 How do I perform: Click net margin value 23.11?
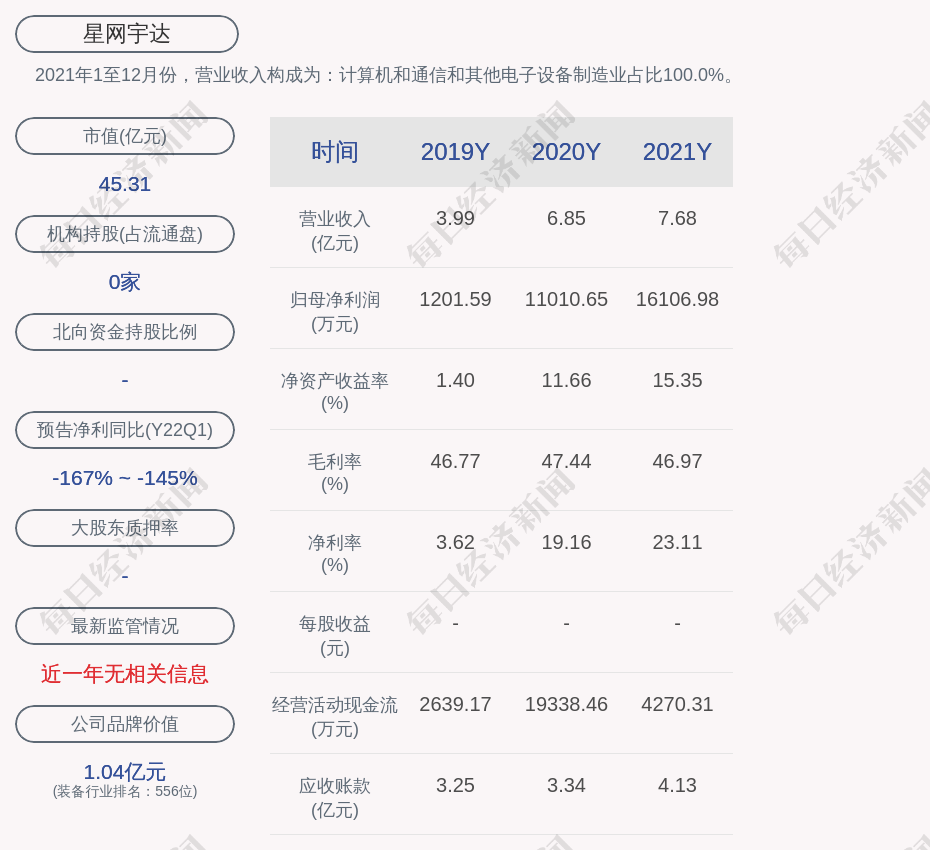pos(677,542)
